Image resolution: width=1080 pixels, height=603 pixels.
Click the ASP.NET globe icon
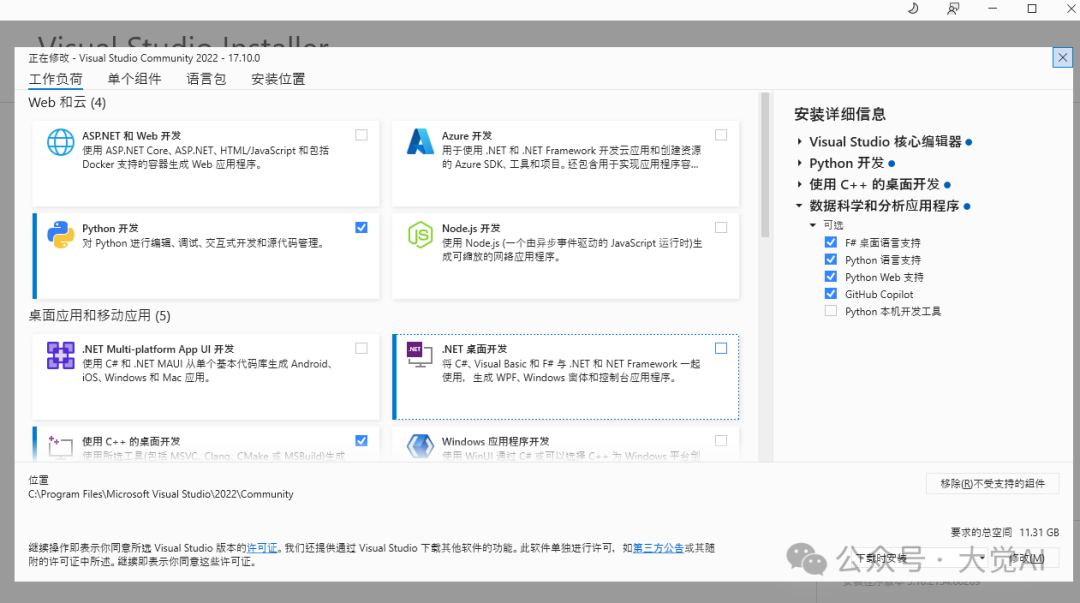tap(61, 143)
